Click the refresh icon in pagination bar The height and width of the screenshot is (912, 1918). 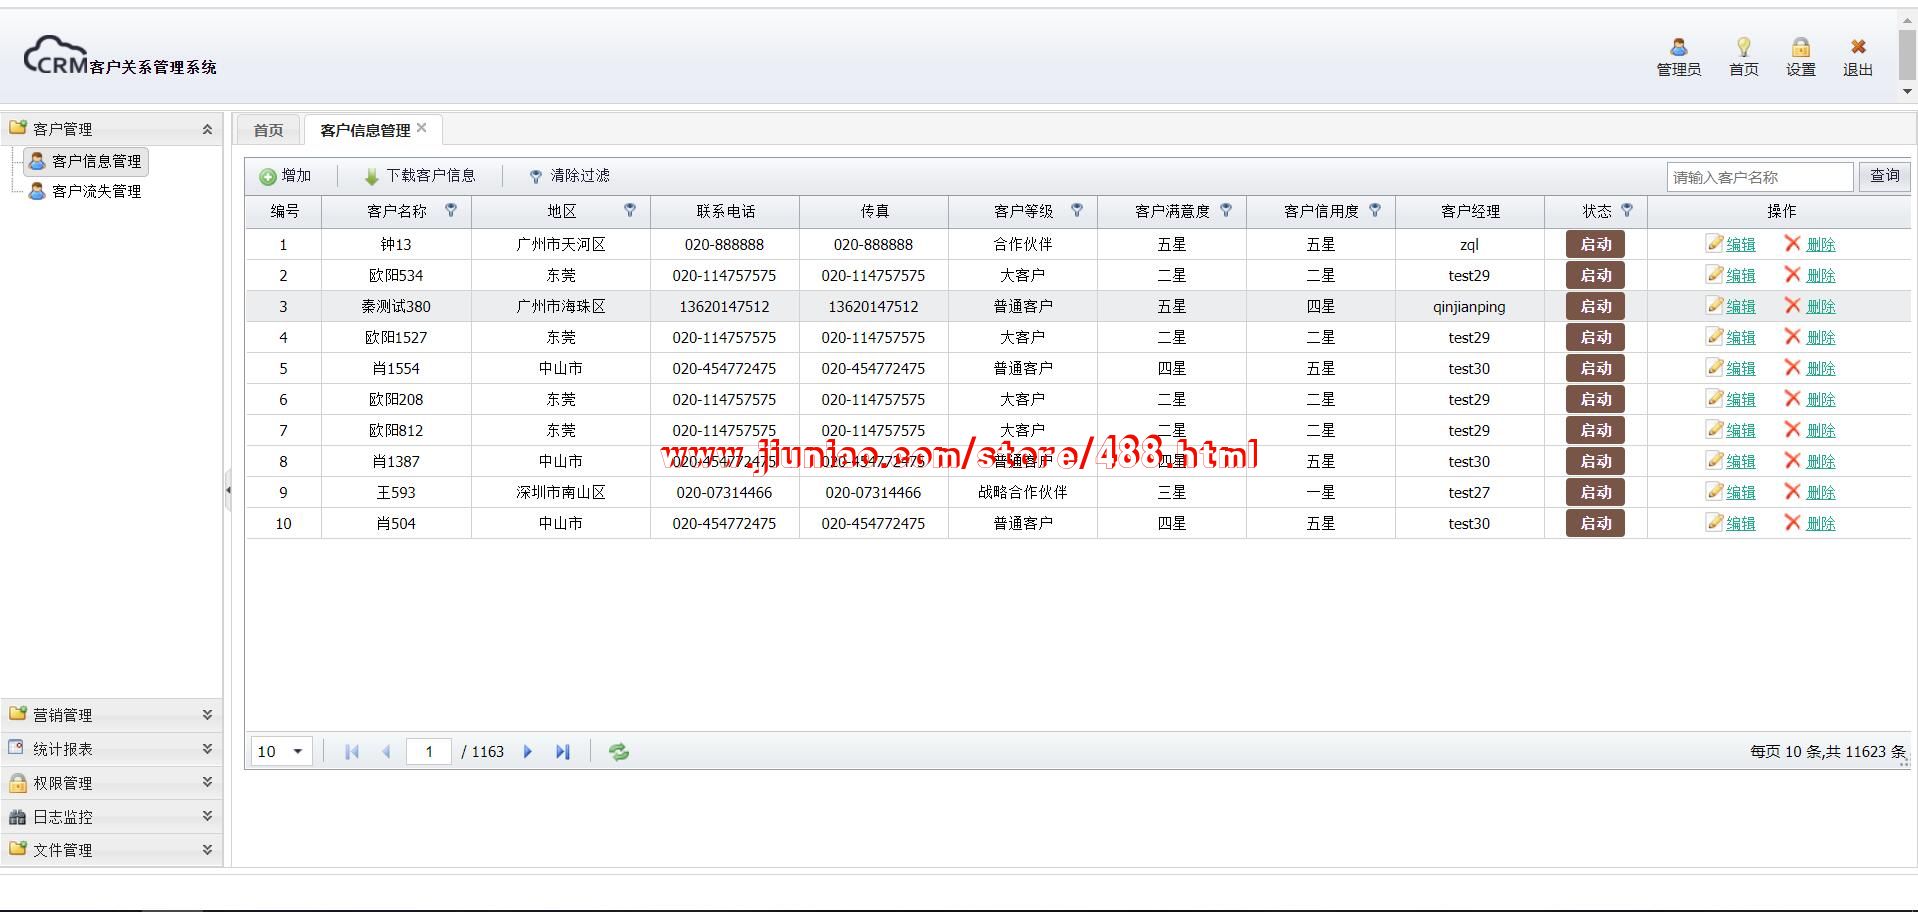point(619,752)
